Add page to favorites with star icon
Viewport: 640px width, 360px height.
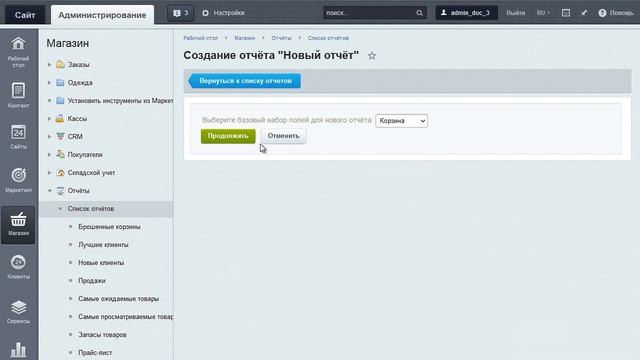pyautogui.click(x=371, y=56)
